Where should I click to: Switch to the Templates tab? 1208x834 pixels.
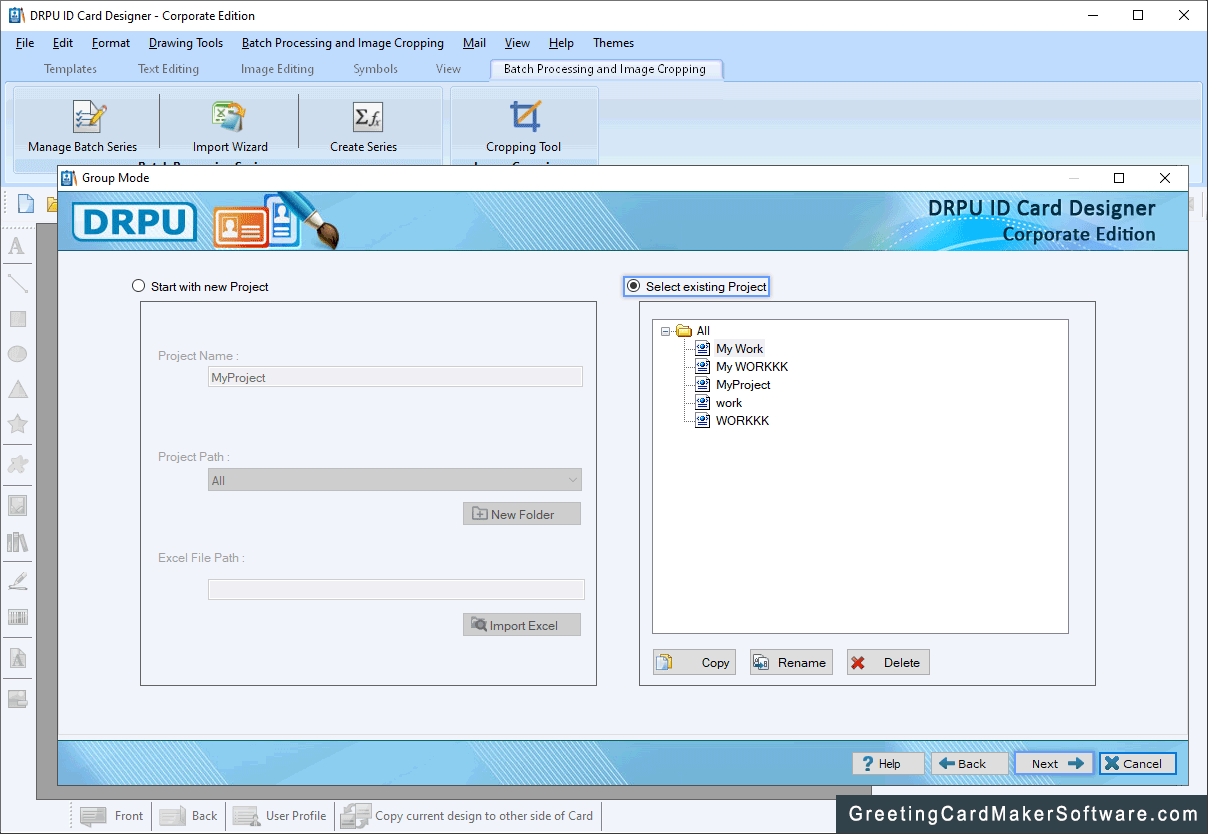click(x=70, y=69)
